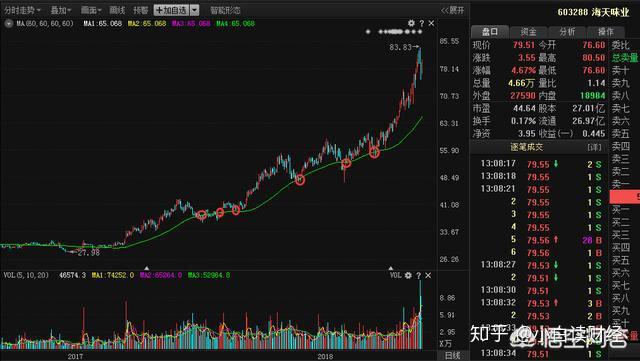This screenshot has height=361, width=640.
Task: Click the VOL panel help icon
Action: pyautogui.click(x=418, y=276)
